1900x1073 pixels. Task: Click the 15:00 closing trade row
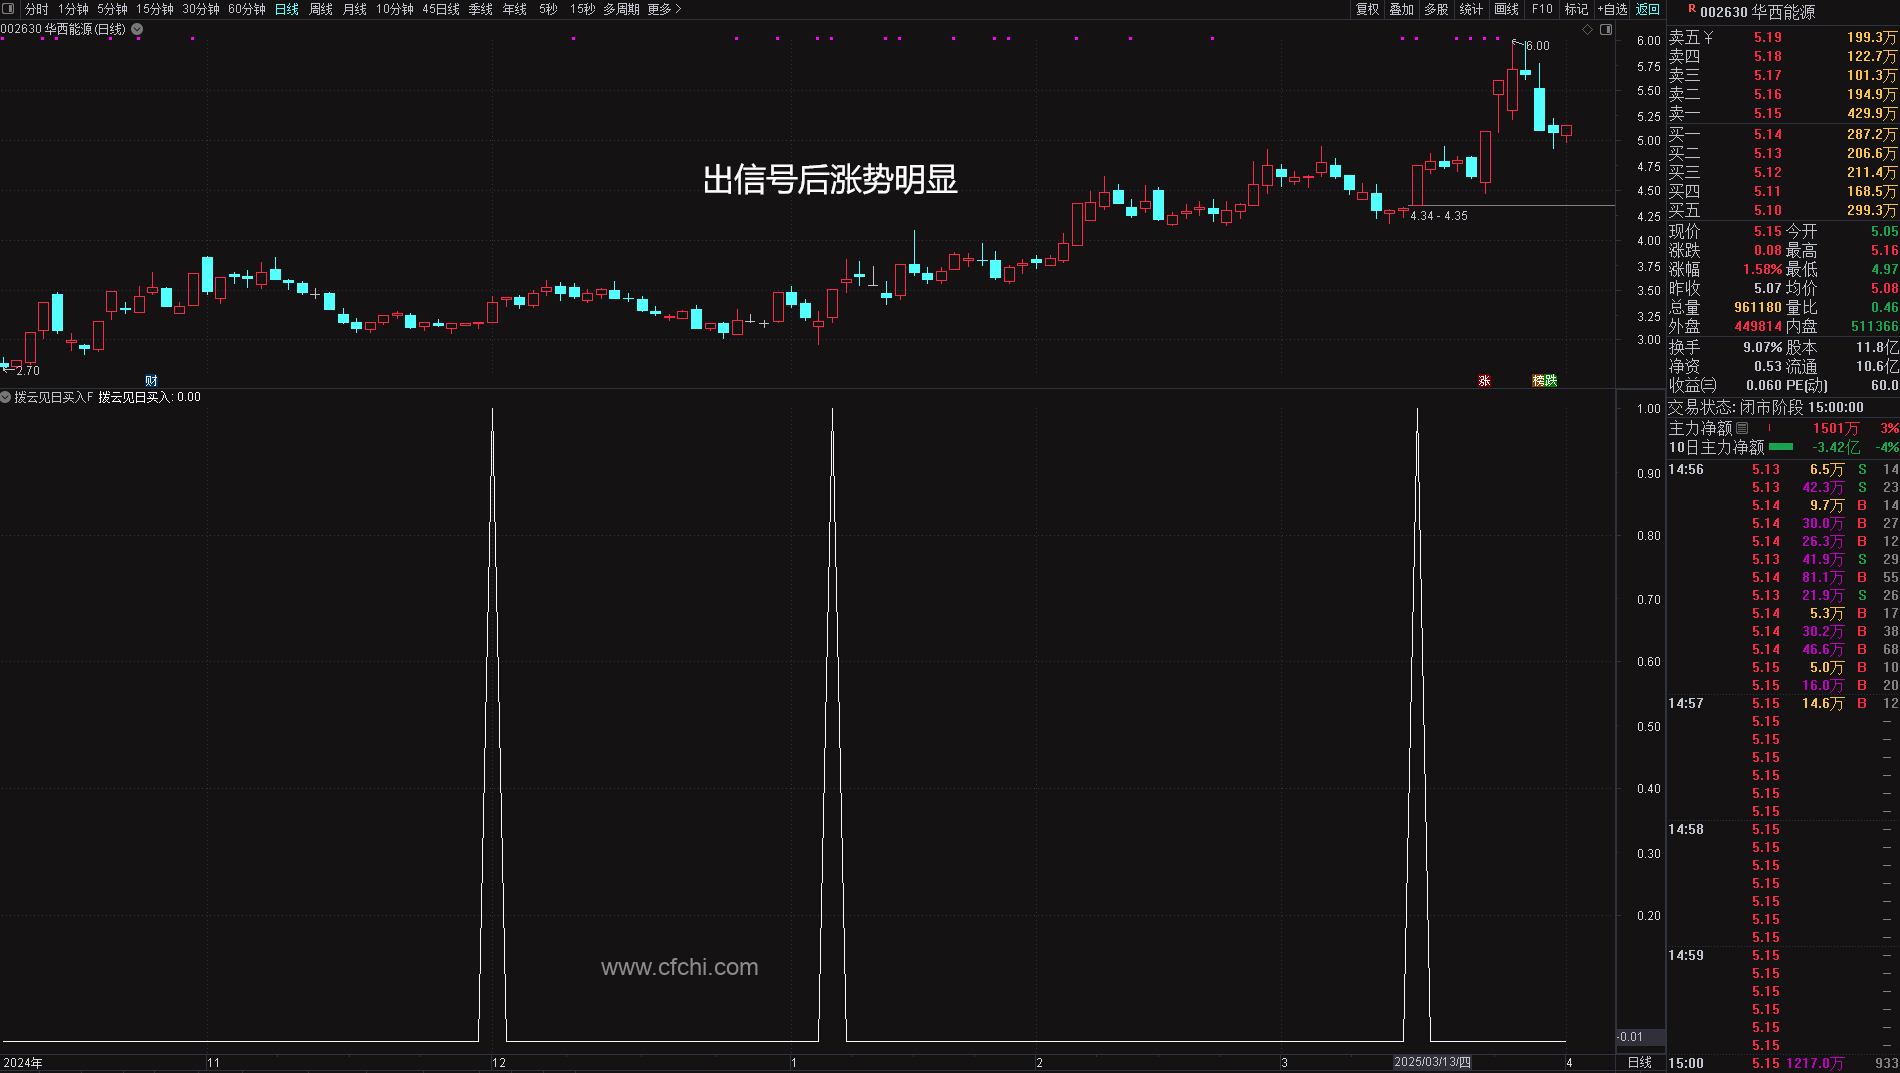[x=1783, y=1063]
